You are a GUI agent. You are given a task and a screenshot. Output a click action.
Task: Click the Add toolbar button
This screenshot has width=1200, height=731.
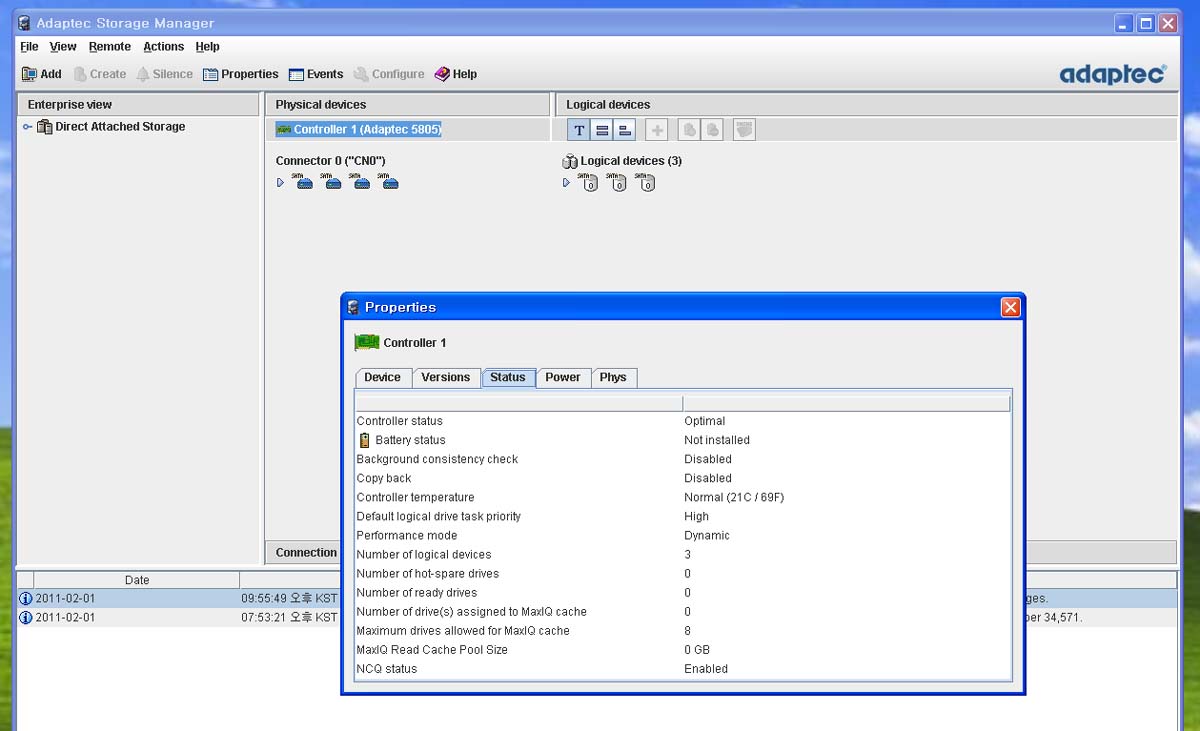click(42, 74)
